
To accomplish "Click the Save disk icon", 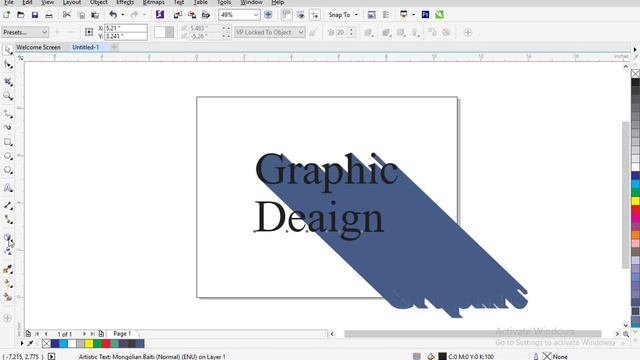I will pyautogui.click(x=35, y=15).
